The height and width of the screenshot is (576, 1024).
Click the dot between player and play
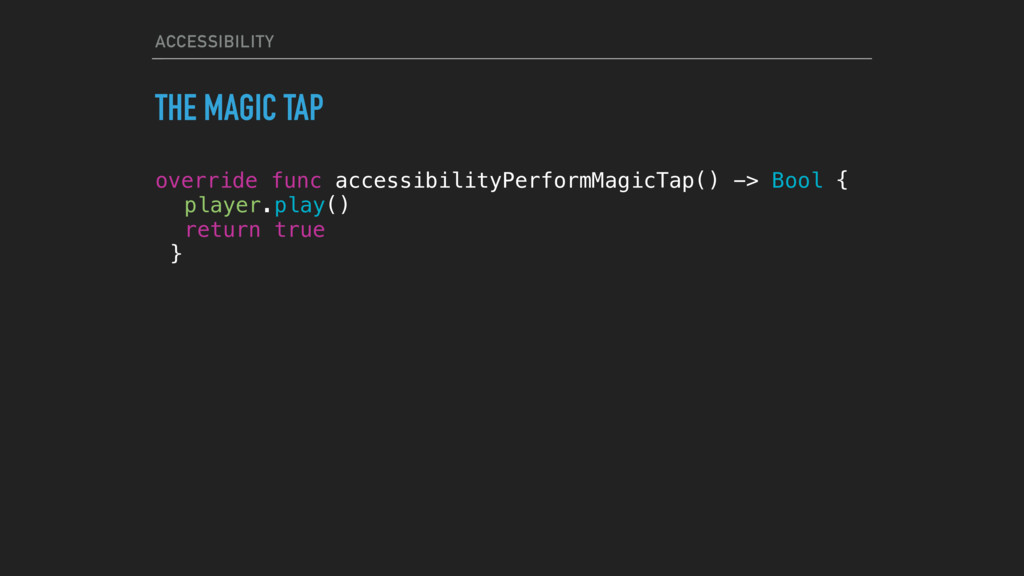coord(267,210)
